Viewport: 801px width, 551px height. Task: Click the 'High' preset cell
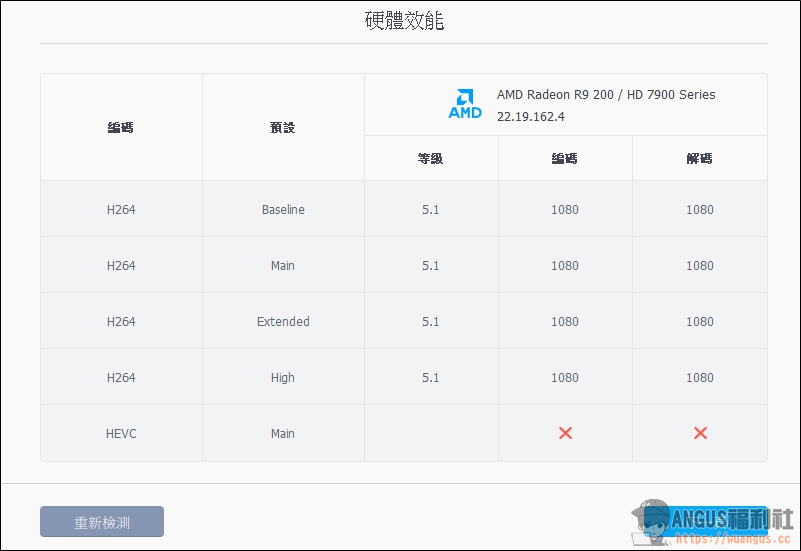click(282, 377)
